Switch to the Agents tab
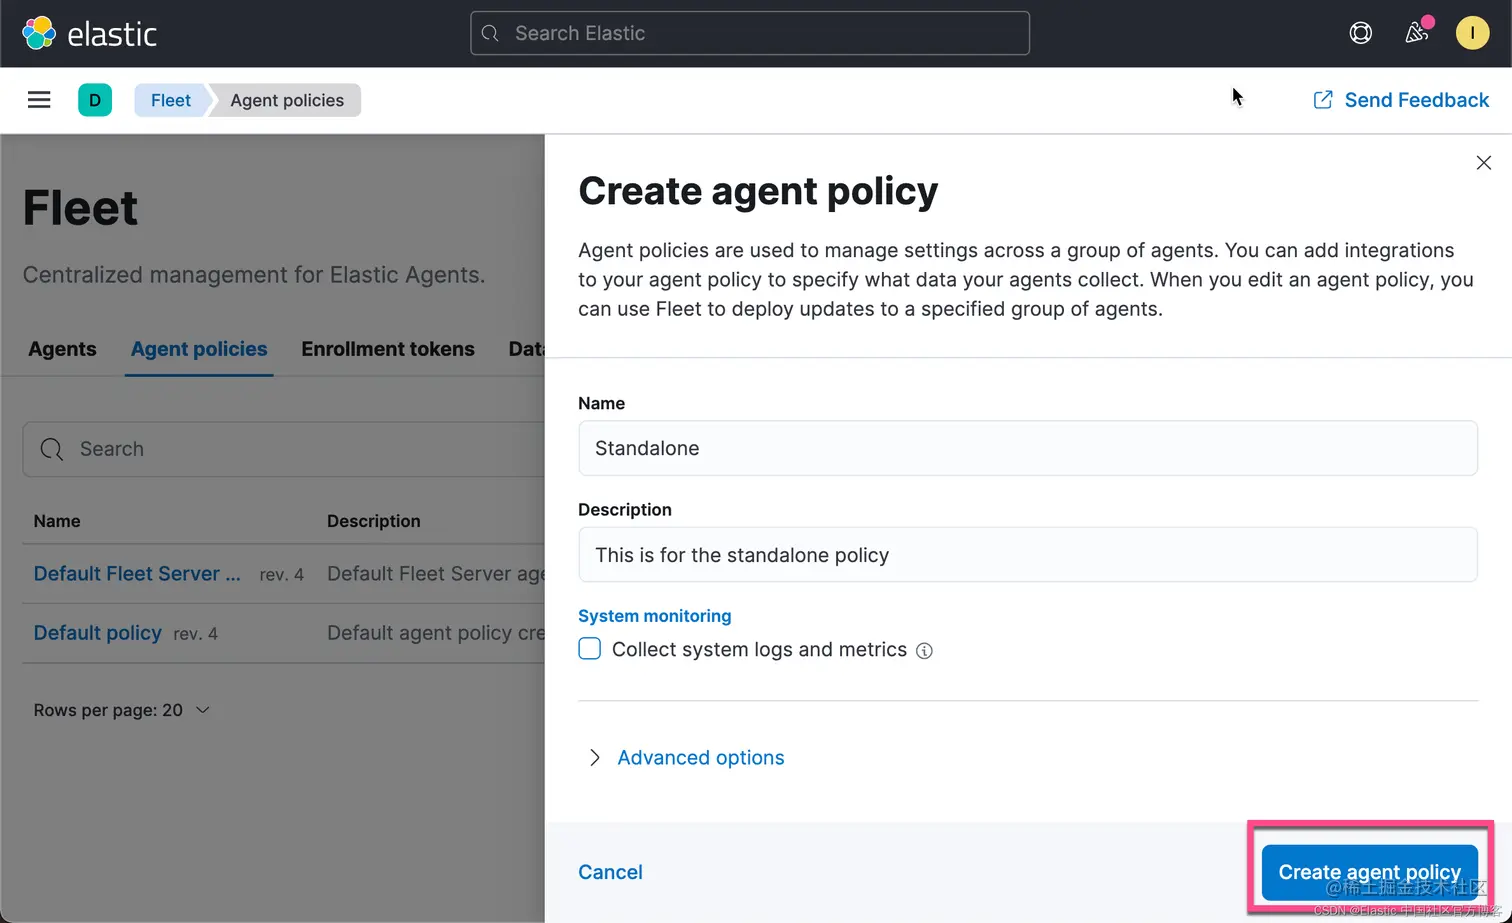Screen dimensions: 1512x923 coord(62,349)
